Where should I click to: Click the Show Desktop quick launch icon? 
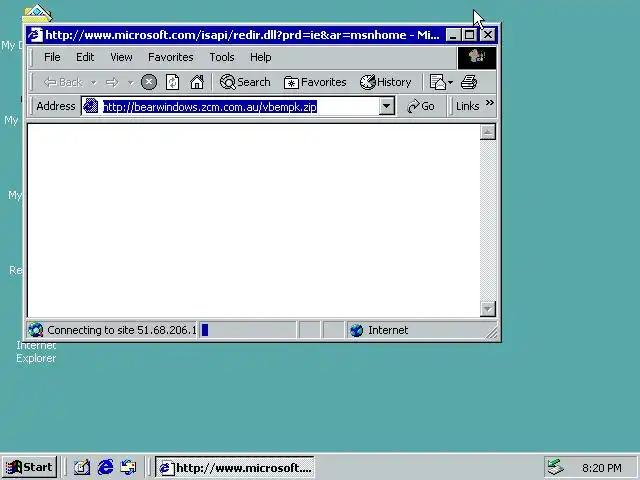tap(82, 467)
